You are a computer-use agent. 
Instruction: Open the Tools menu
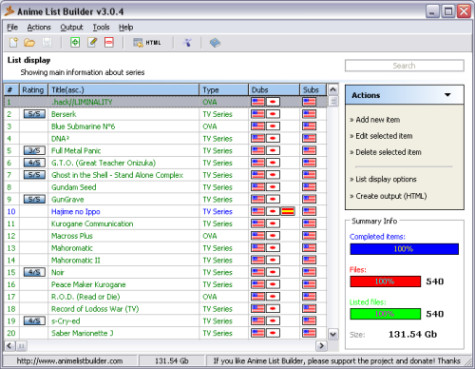[101, 27]
